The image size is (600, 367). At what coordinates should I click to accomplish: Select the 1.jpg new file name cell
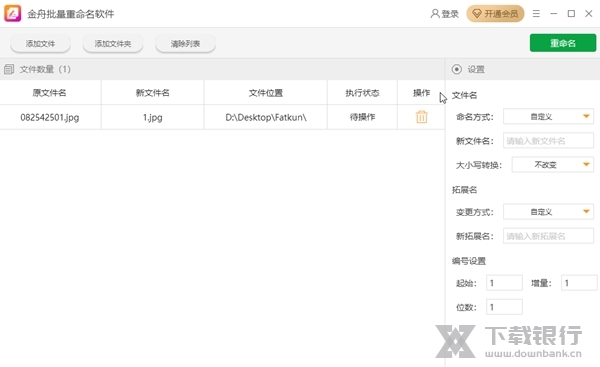(x=153, y=117)
